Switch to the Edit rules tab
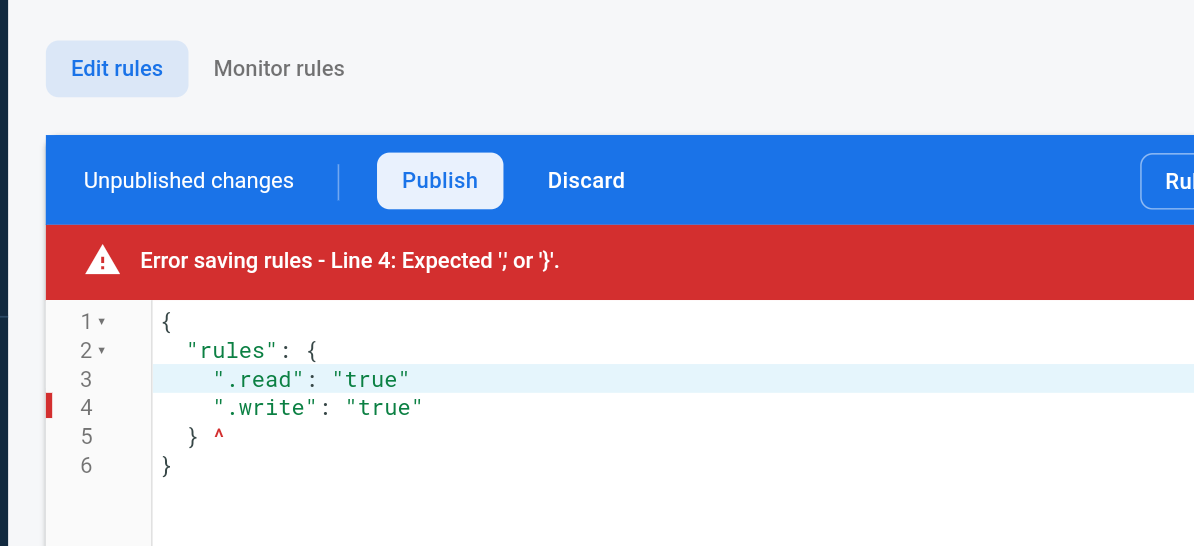Image resolution: width=1194 pixels, height=546 pixels. pyautogui.click(x=117, y=69)
